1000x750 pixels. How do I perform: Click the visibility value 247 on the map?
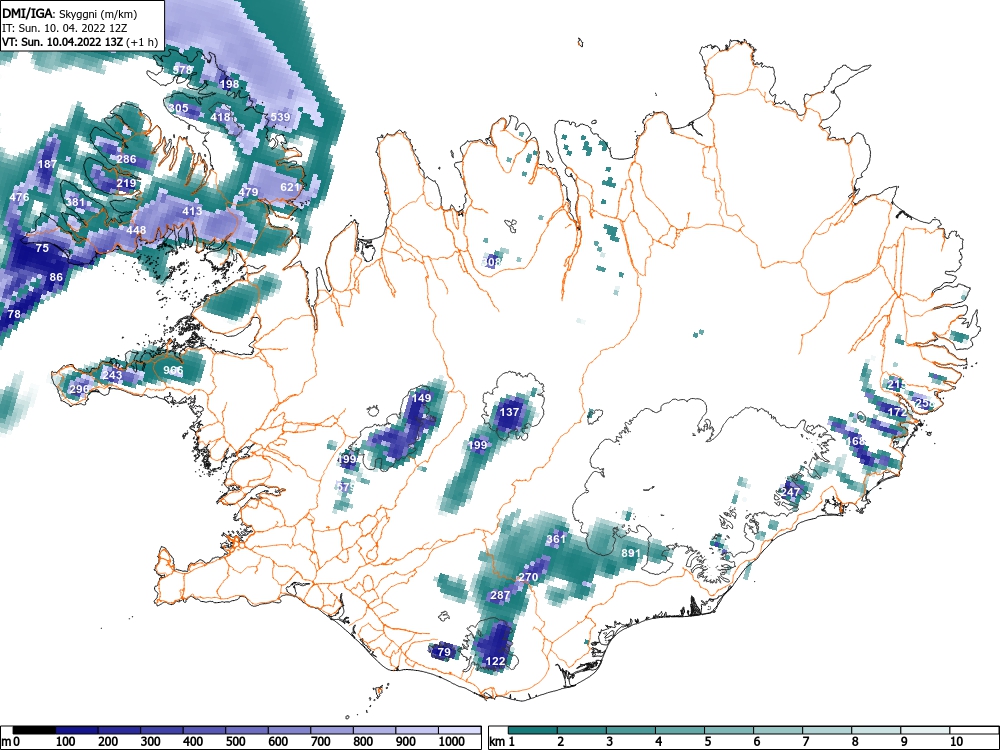pos(790,492)
